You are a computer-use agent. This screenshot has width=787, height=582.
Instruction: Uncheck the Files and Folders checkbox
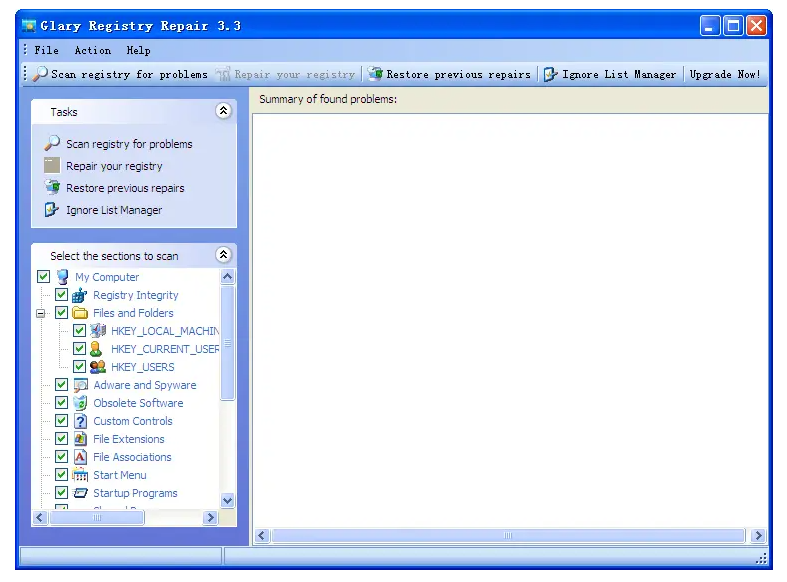[62, 313]
